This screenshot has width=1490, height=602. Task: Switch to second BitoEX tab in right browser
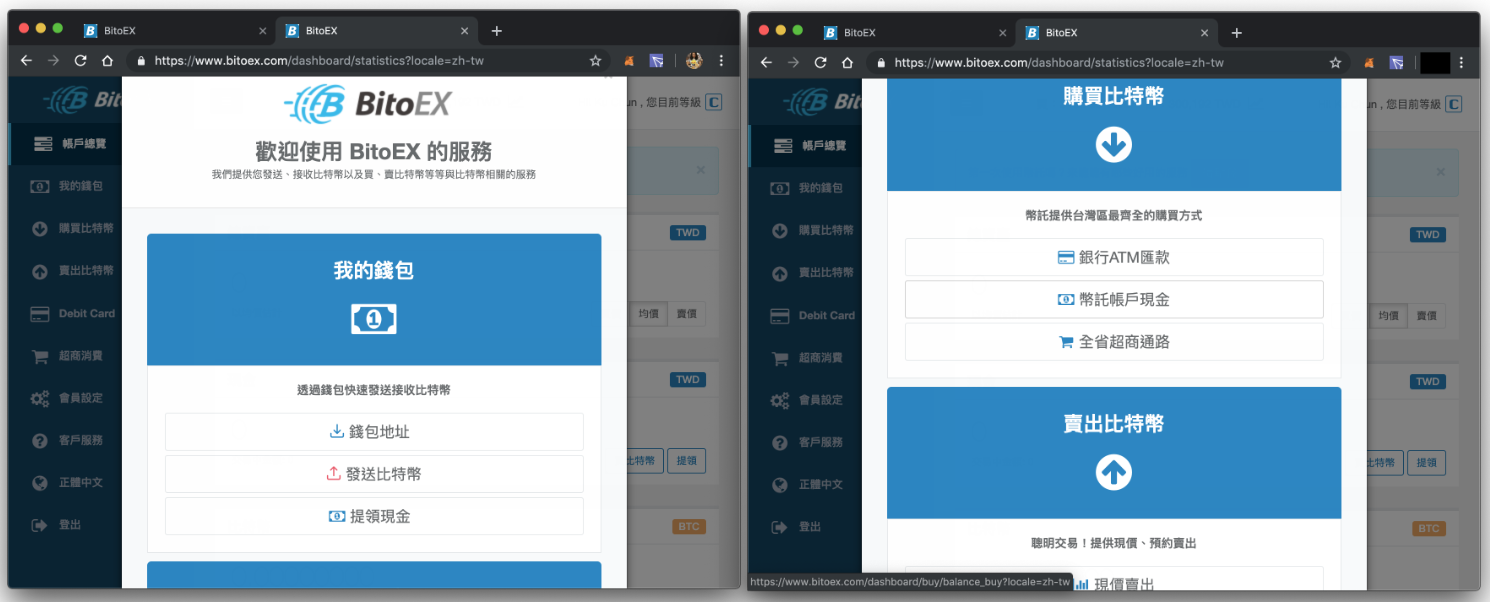tap(1115, 33)
